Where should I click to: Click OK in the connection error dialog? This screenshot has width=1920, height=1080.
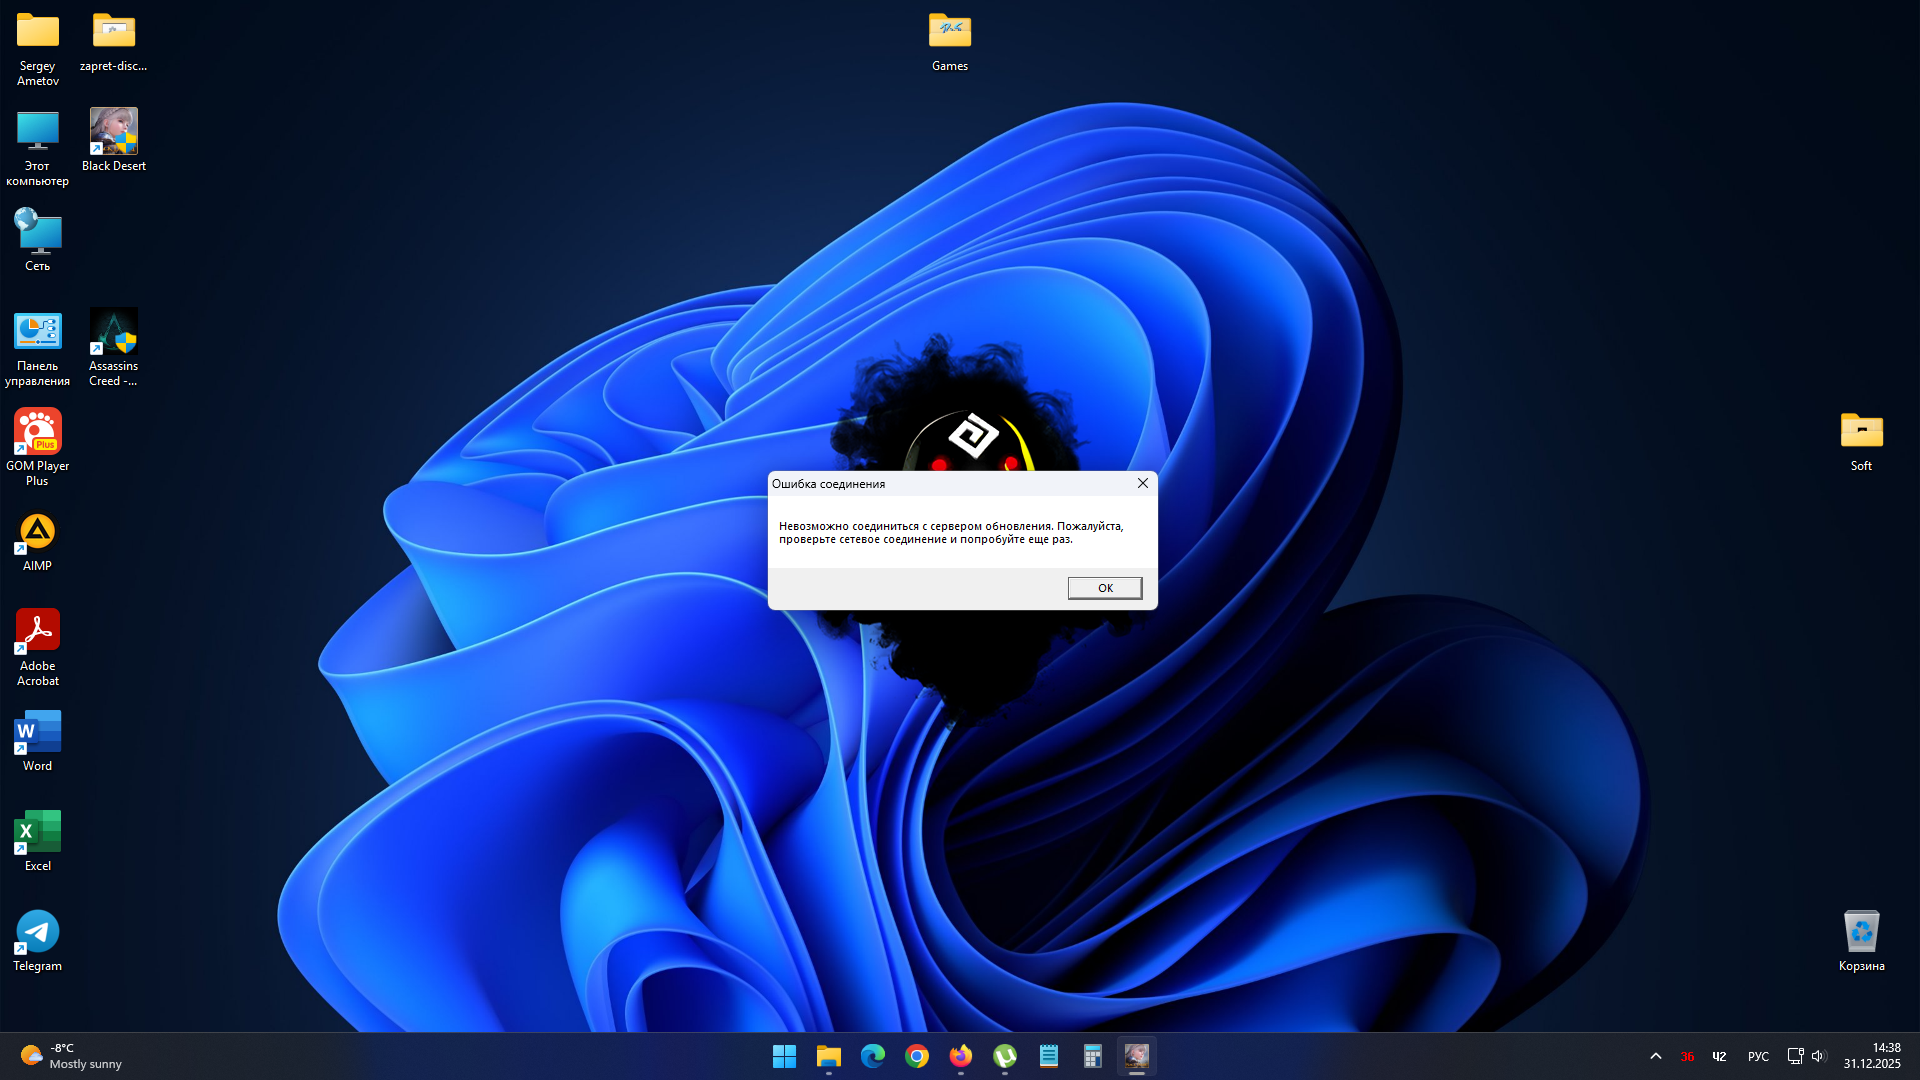point(1104,588)
